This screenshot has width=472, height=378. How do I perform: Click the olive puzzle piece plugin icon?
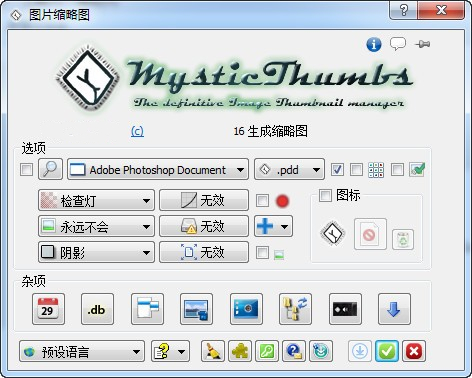click(x=240, y=351)
